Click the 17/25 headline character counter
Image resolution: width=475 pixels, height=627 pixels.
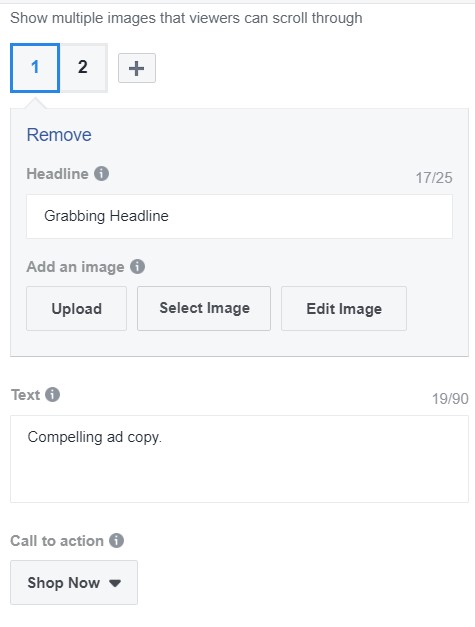coord(434,178)
